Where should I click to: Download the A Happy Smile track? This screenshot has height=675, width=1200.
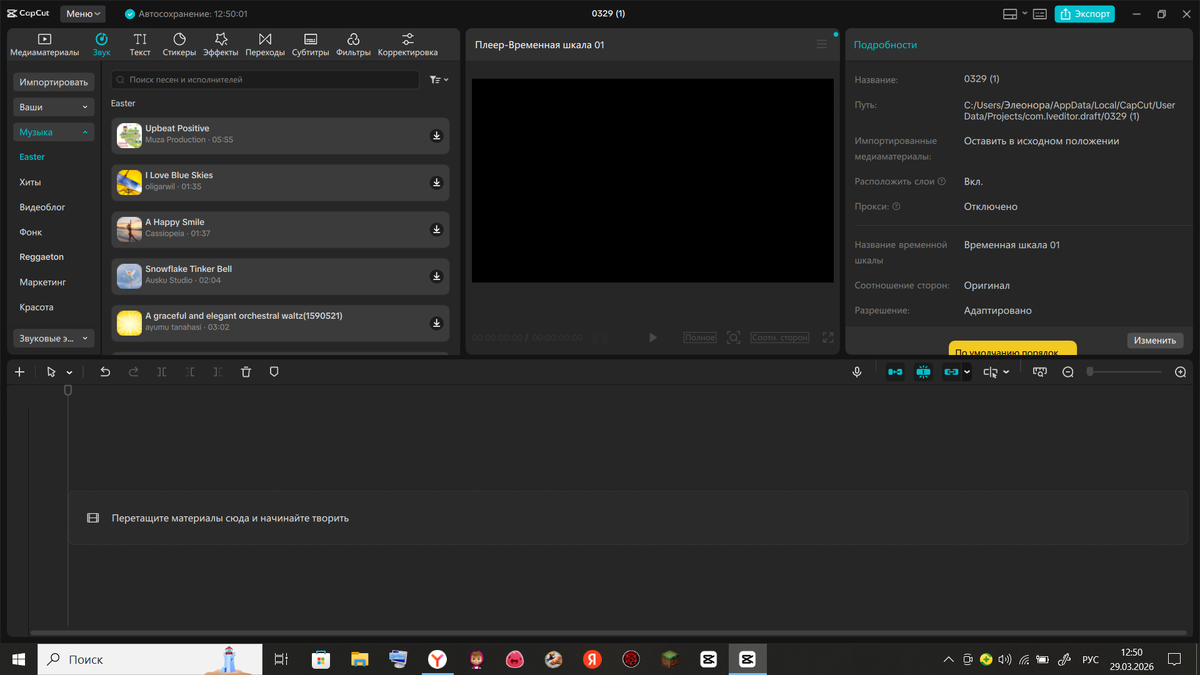[436, 229]
